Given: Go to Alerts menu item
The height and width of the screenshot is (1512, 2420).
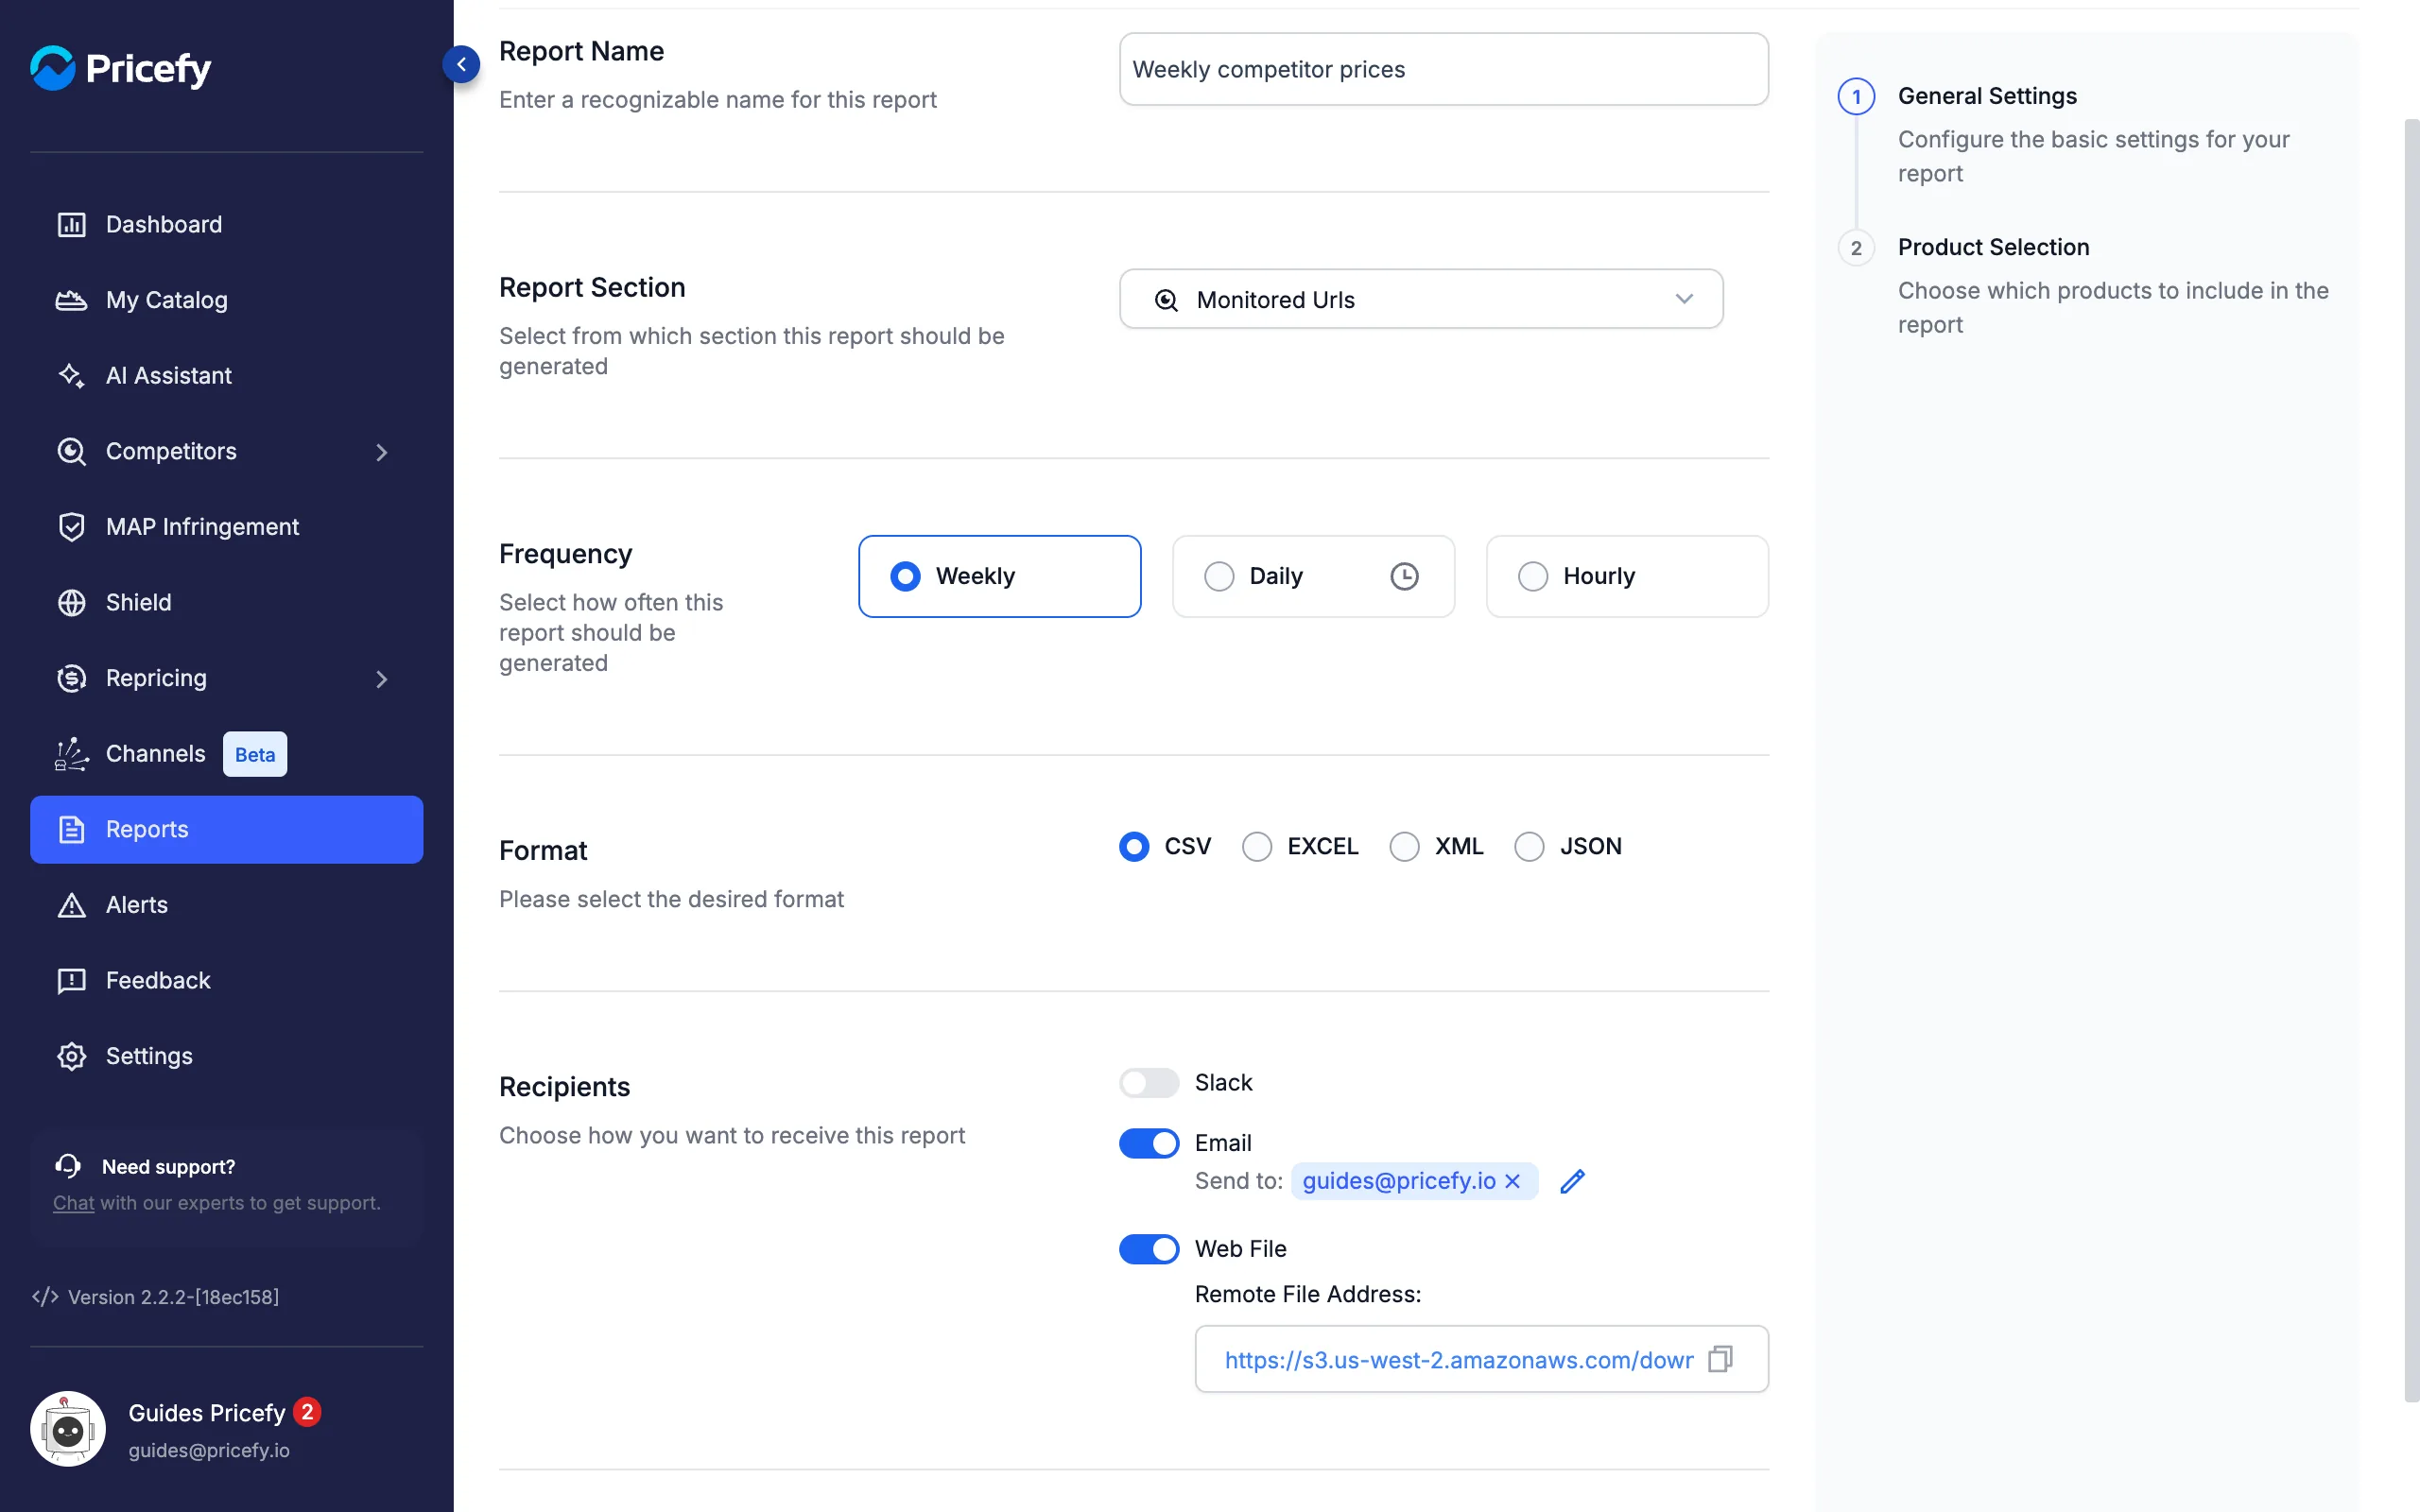Looking at the screenshot, I should tap(226, 905).
